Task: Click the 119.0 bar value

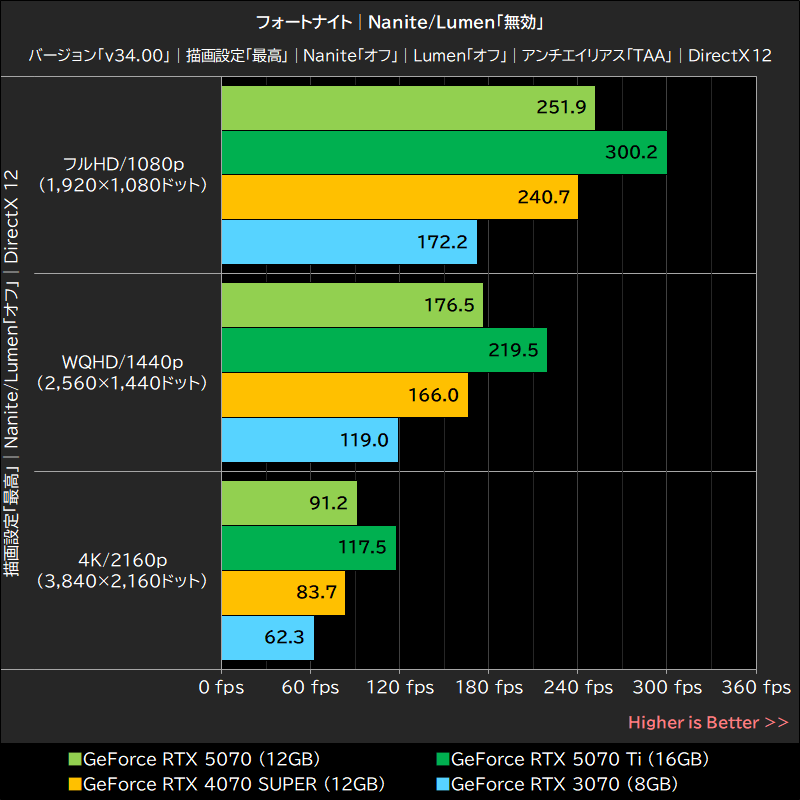Action: pos(364,440)
